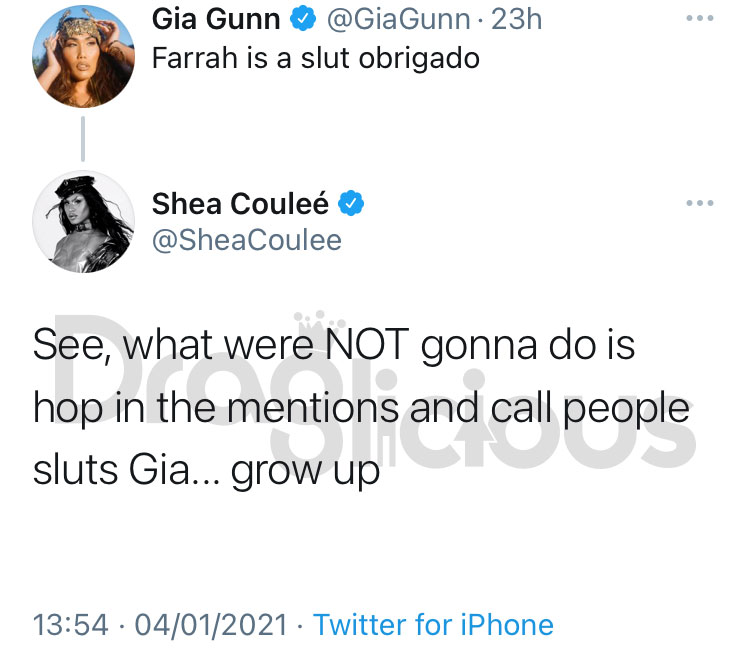Viewport: 750px width, 650px height.
Task: Click Gia Gunn's verified badge
Action: (303, 19)
